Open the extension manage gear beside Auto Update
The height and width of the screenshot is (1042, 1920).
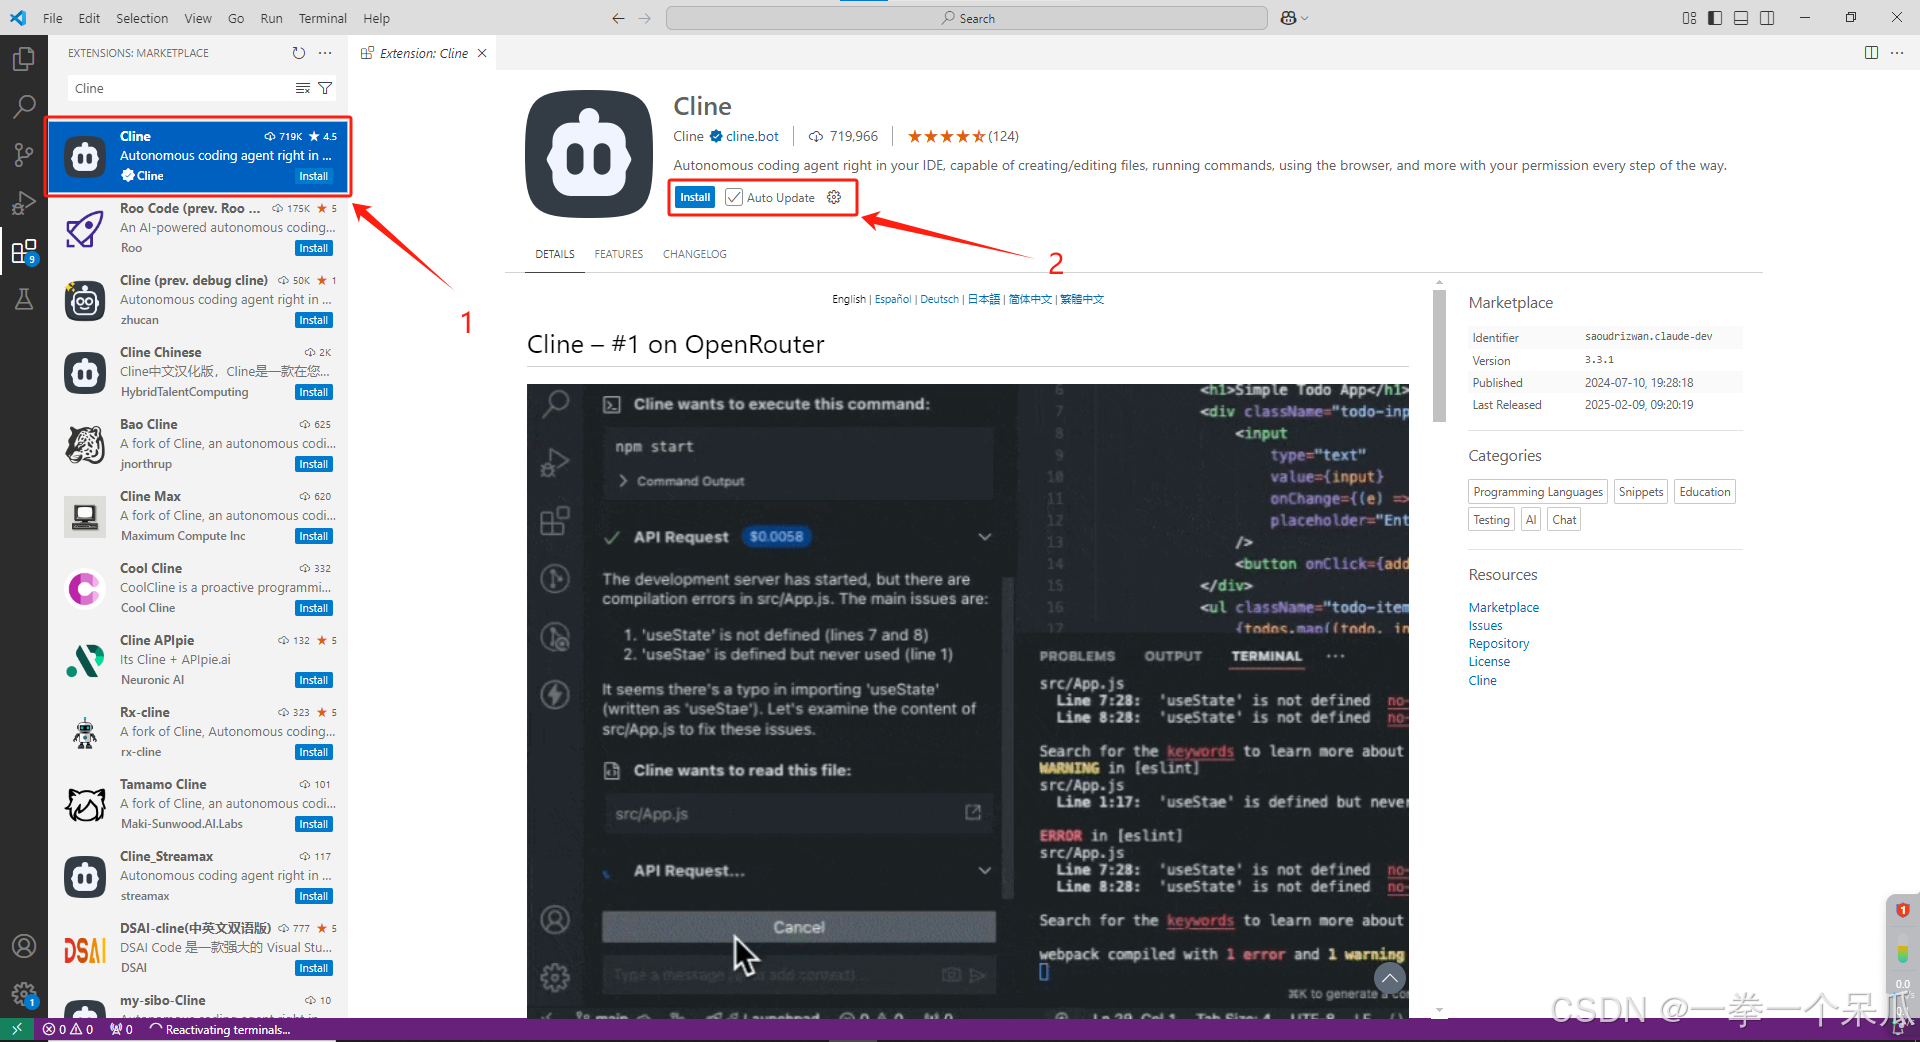pyautogui.click(x=834, y=197)
